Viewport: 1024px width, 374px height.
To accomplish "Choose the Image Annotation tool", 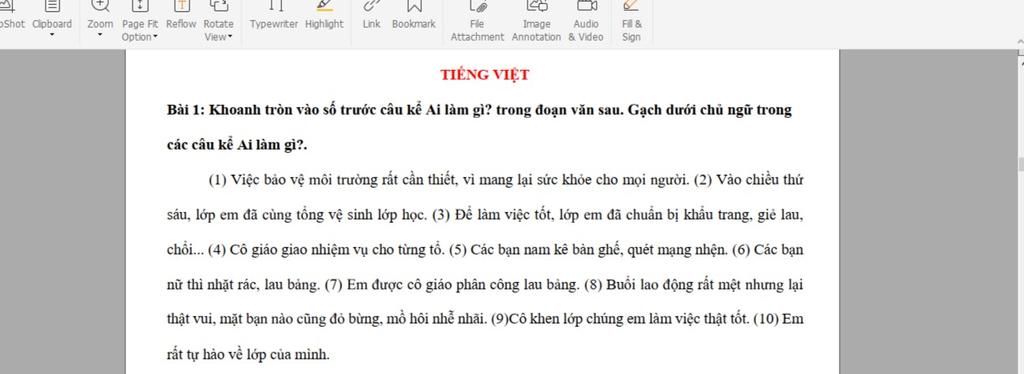I will (x=536, y=22).
